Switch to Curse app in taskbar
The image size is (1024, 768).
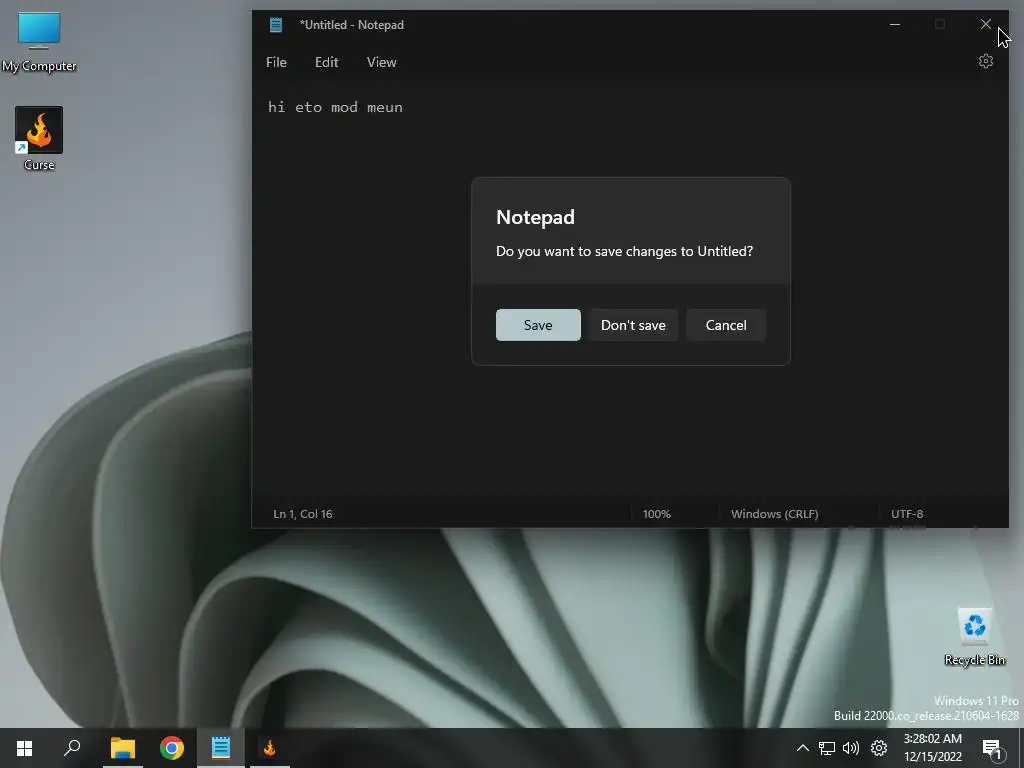(x=269, y=748)
